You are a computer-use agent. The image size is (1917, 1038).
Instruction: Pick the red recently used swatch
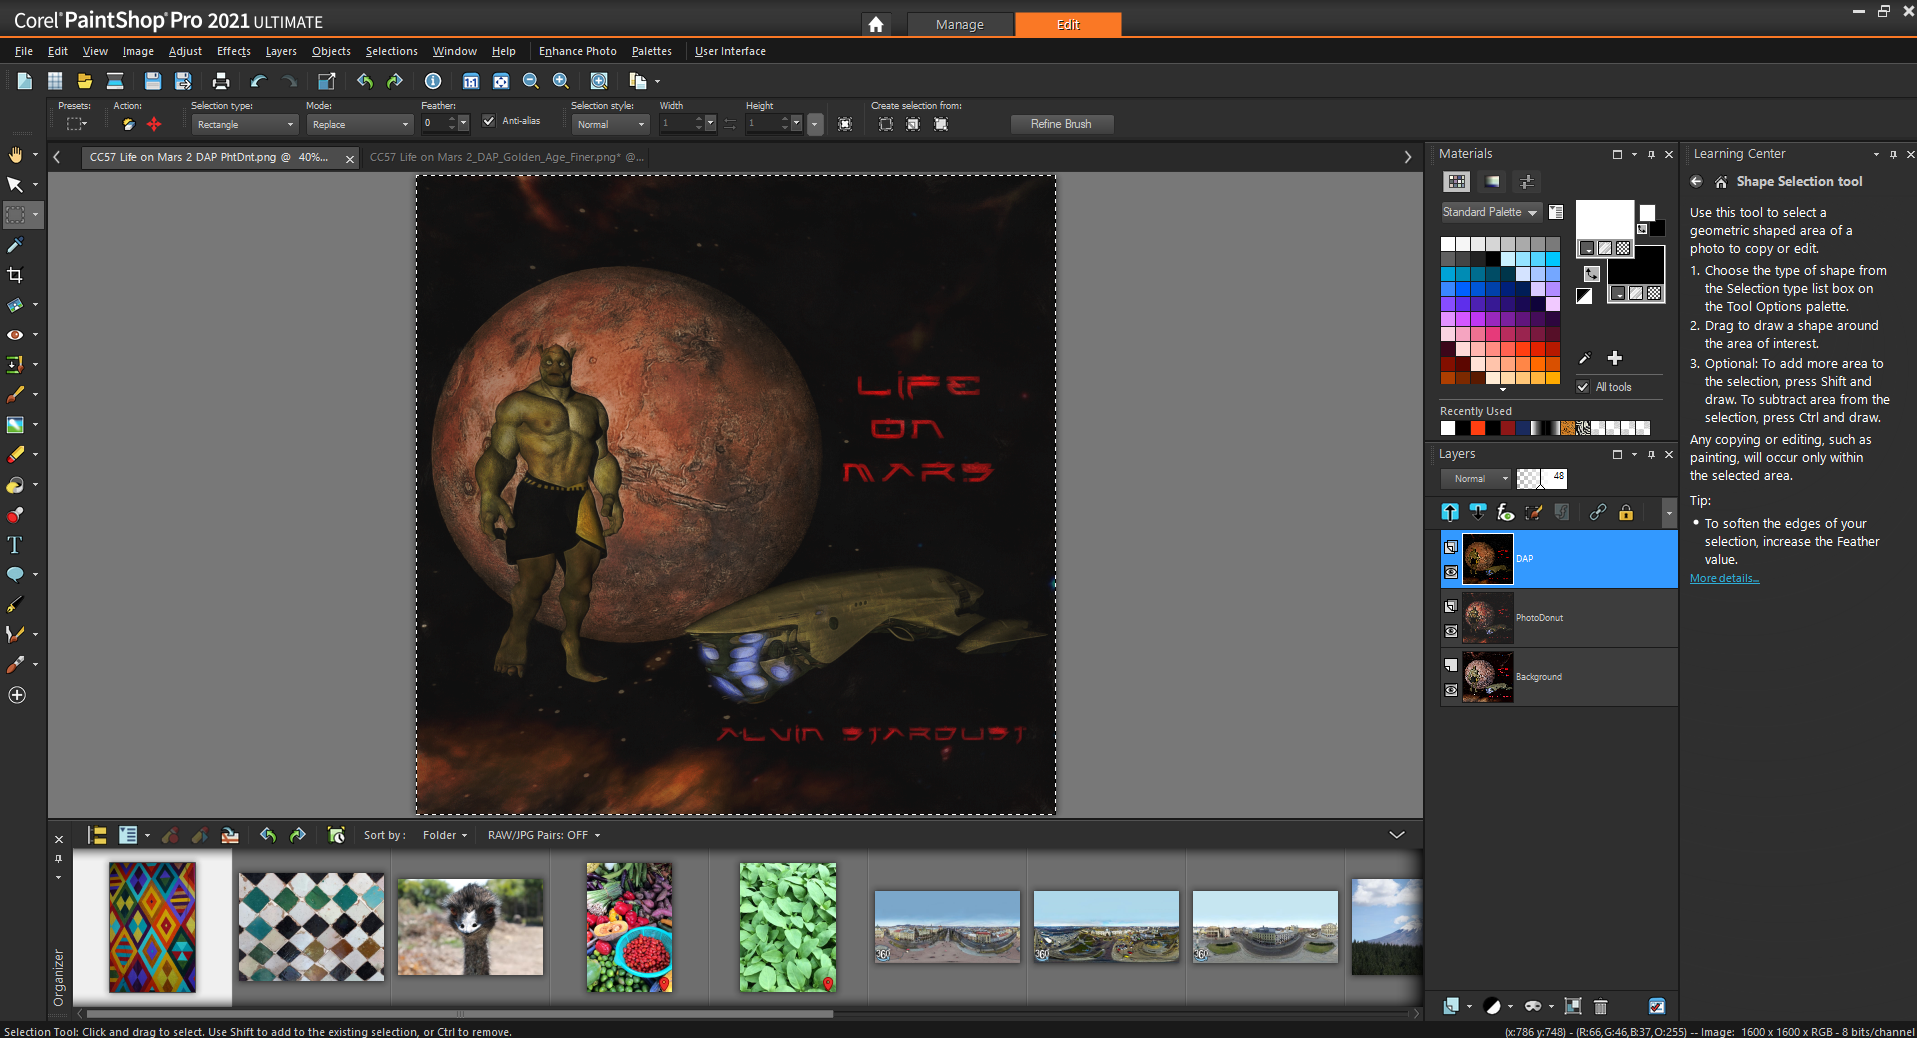pos(1478,428)
